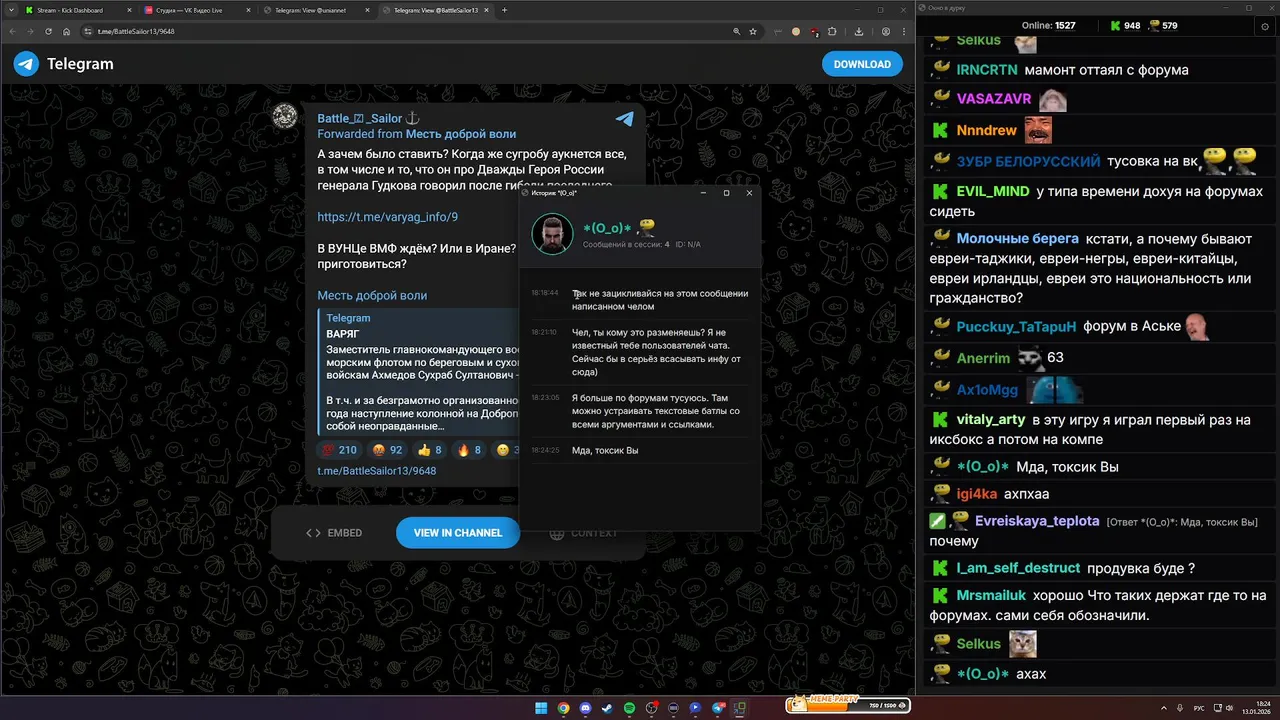Image resolution: width=1280 pixels, height=720 pixels.
Task: Open the browser home page
Action: [66, 31]
